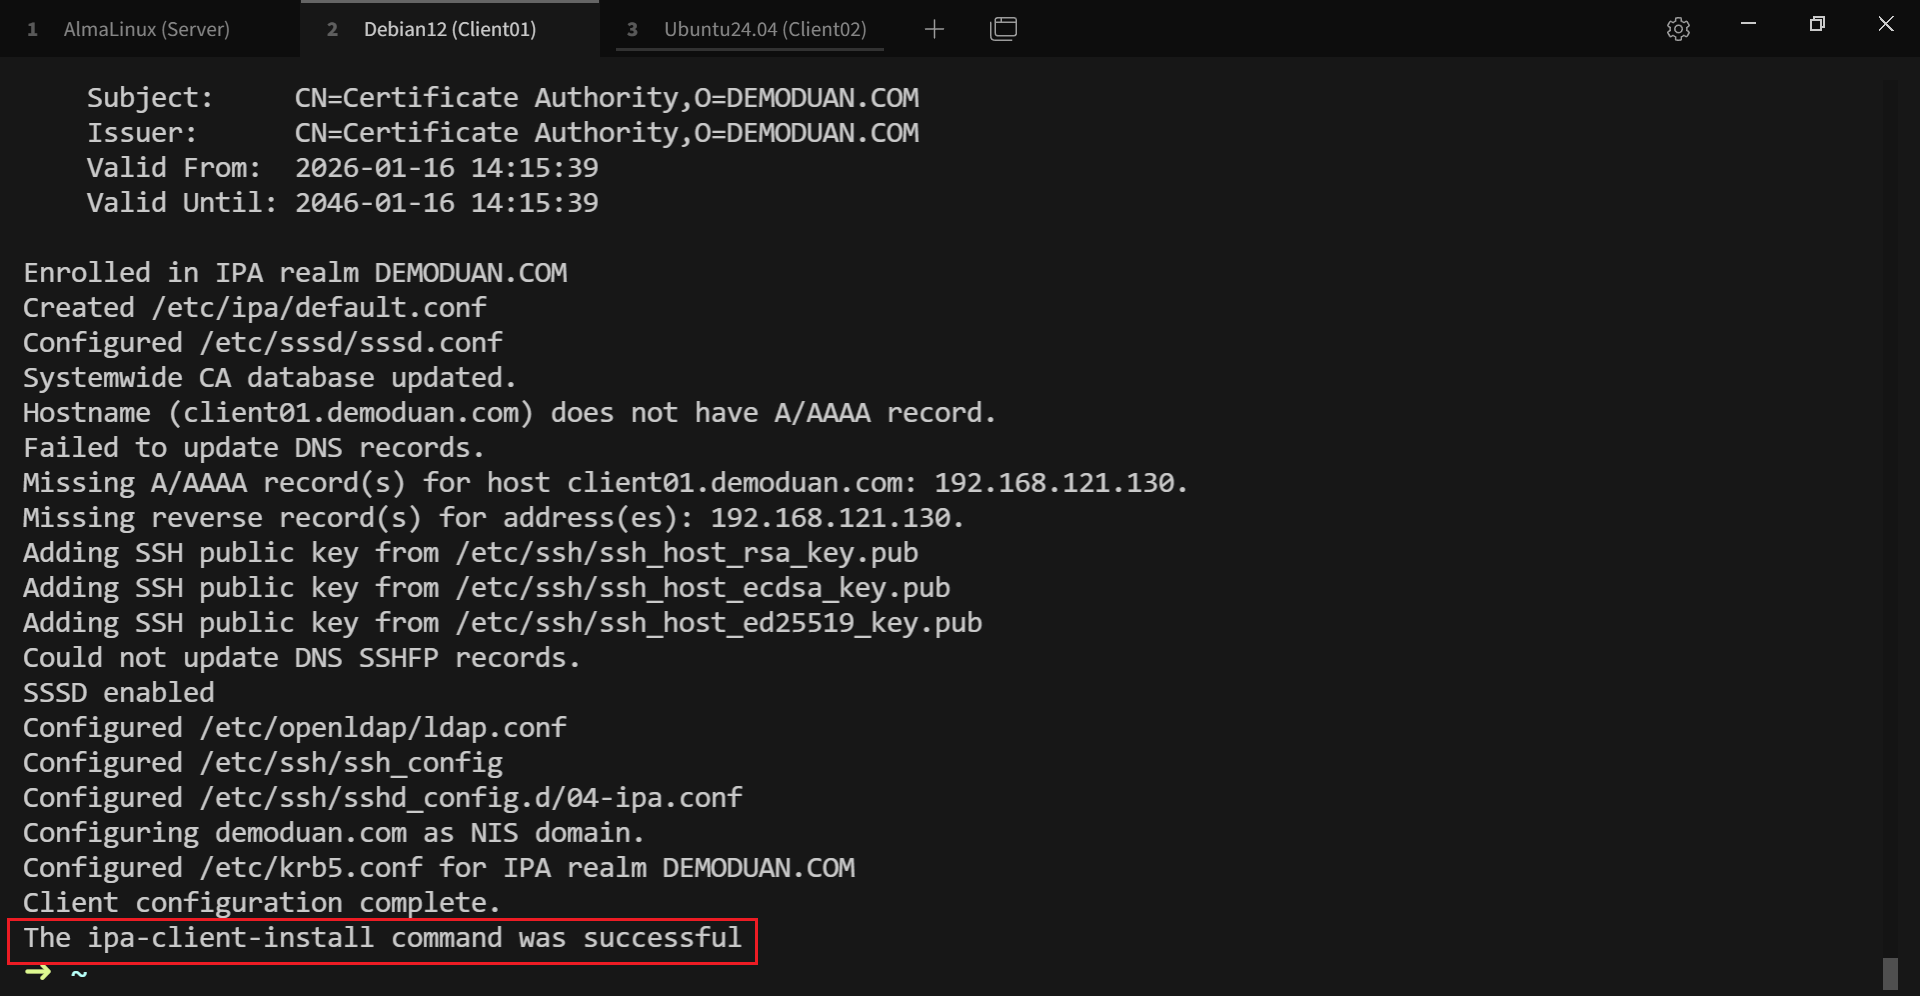
Task: Click the vertical scrollbar thumb at bottom
Action: pos(1889,973)
